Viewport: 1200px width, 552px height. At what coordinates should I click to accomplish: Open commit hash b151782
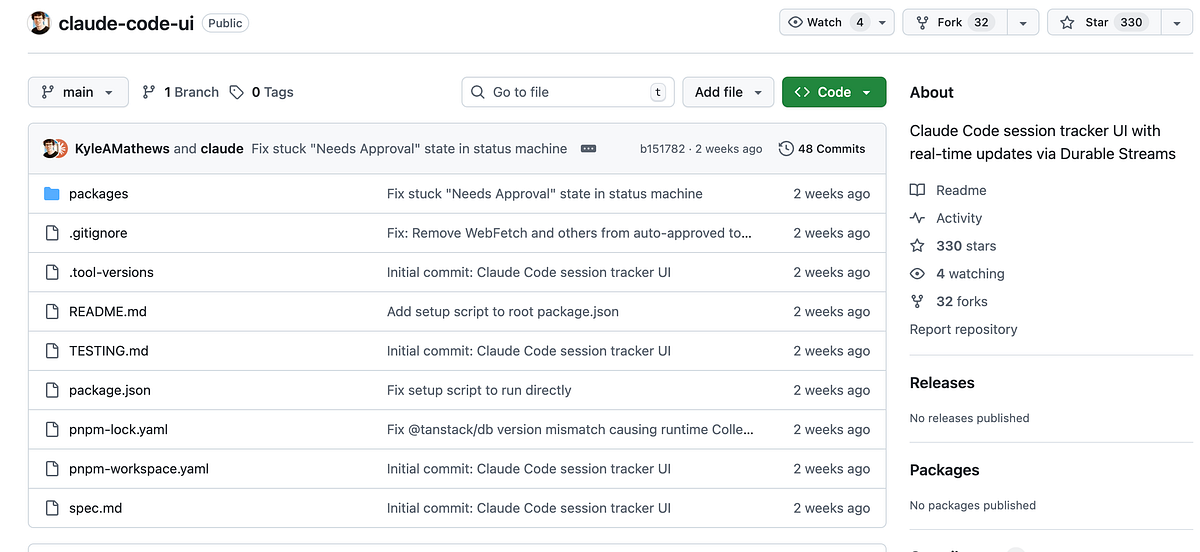pyautogui.click(x=663, y=148)
